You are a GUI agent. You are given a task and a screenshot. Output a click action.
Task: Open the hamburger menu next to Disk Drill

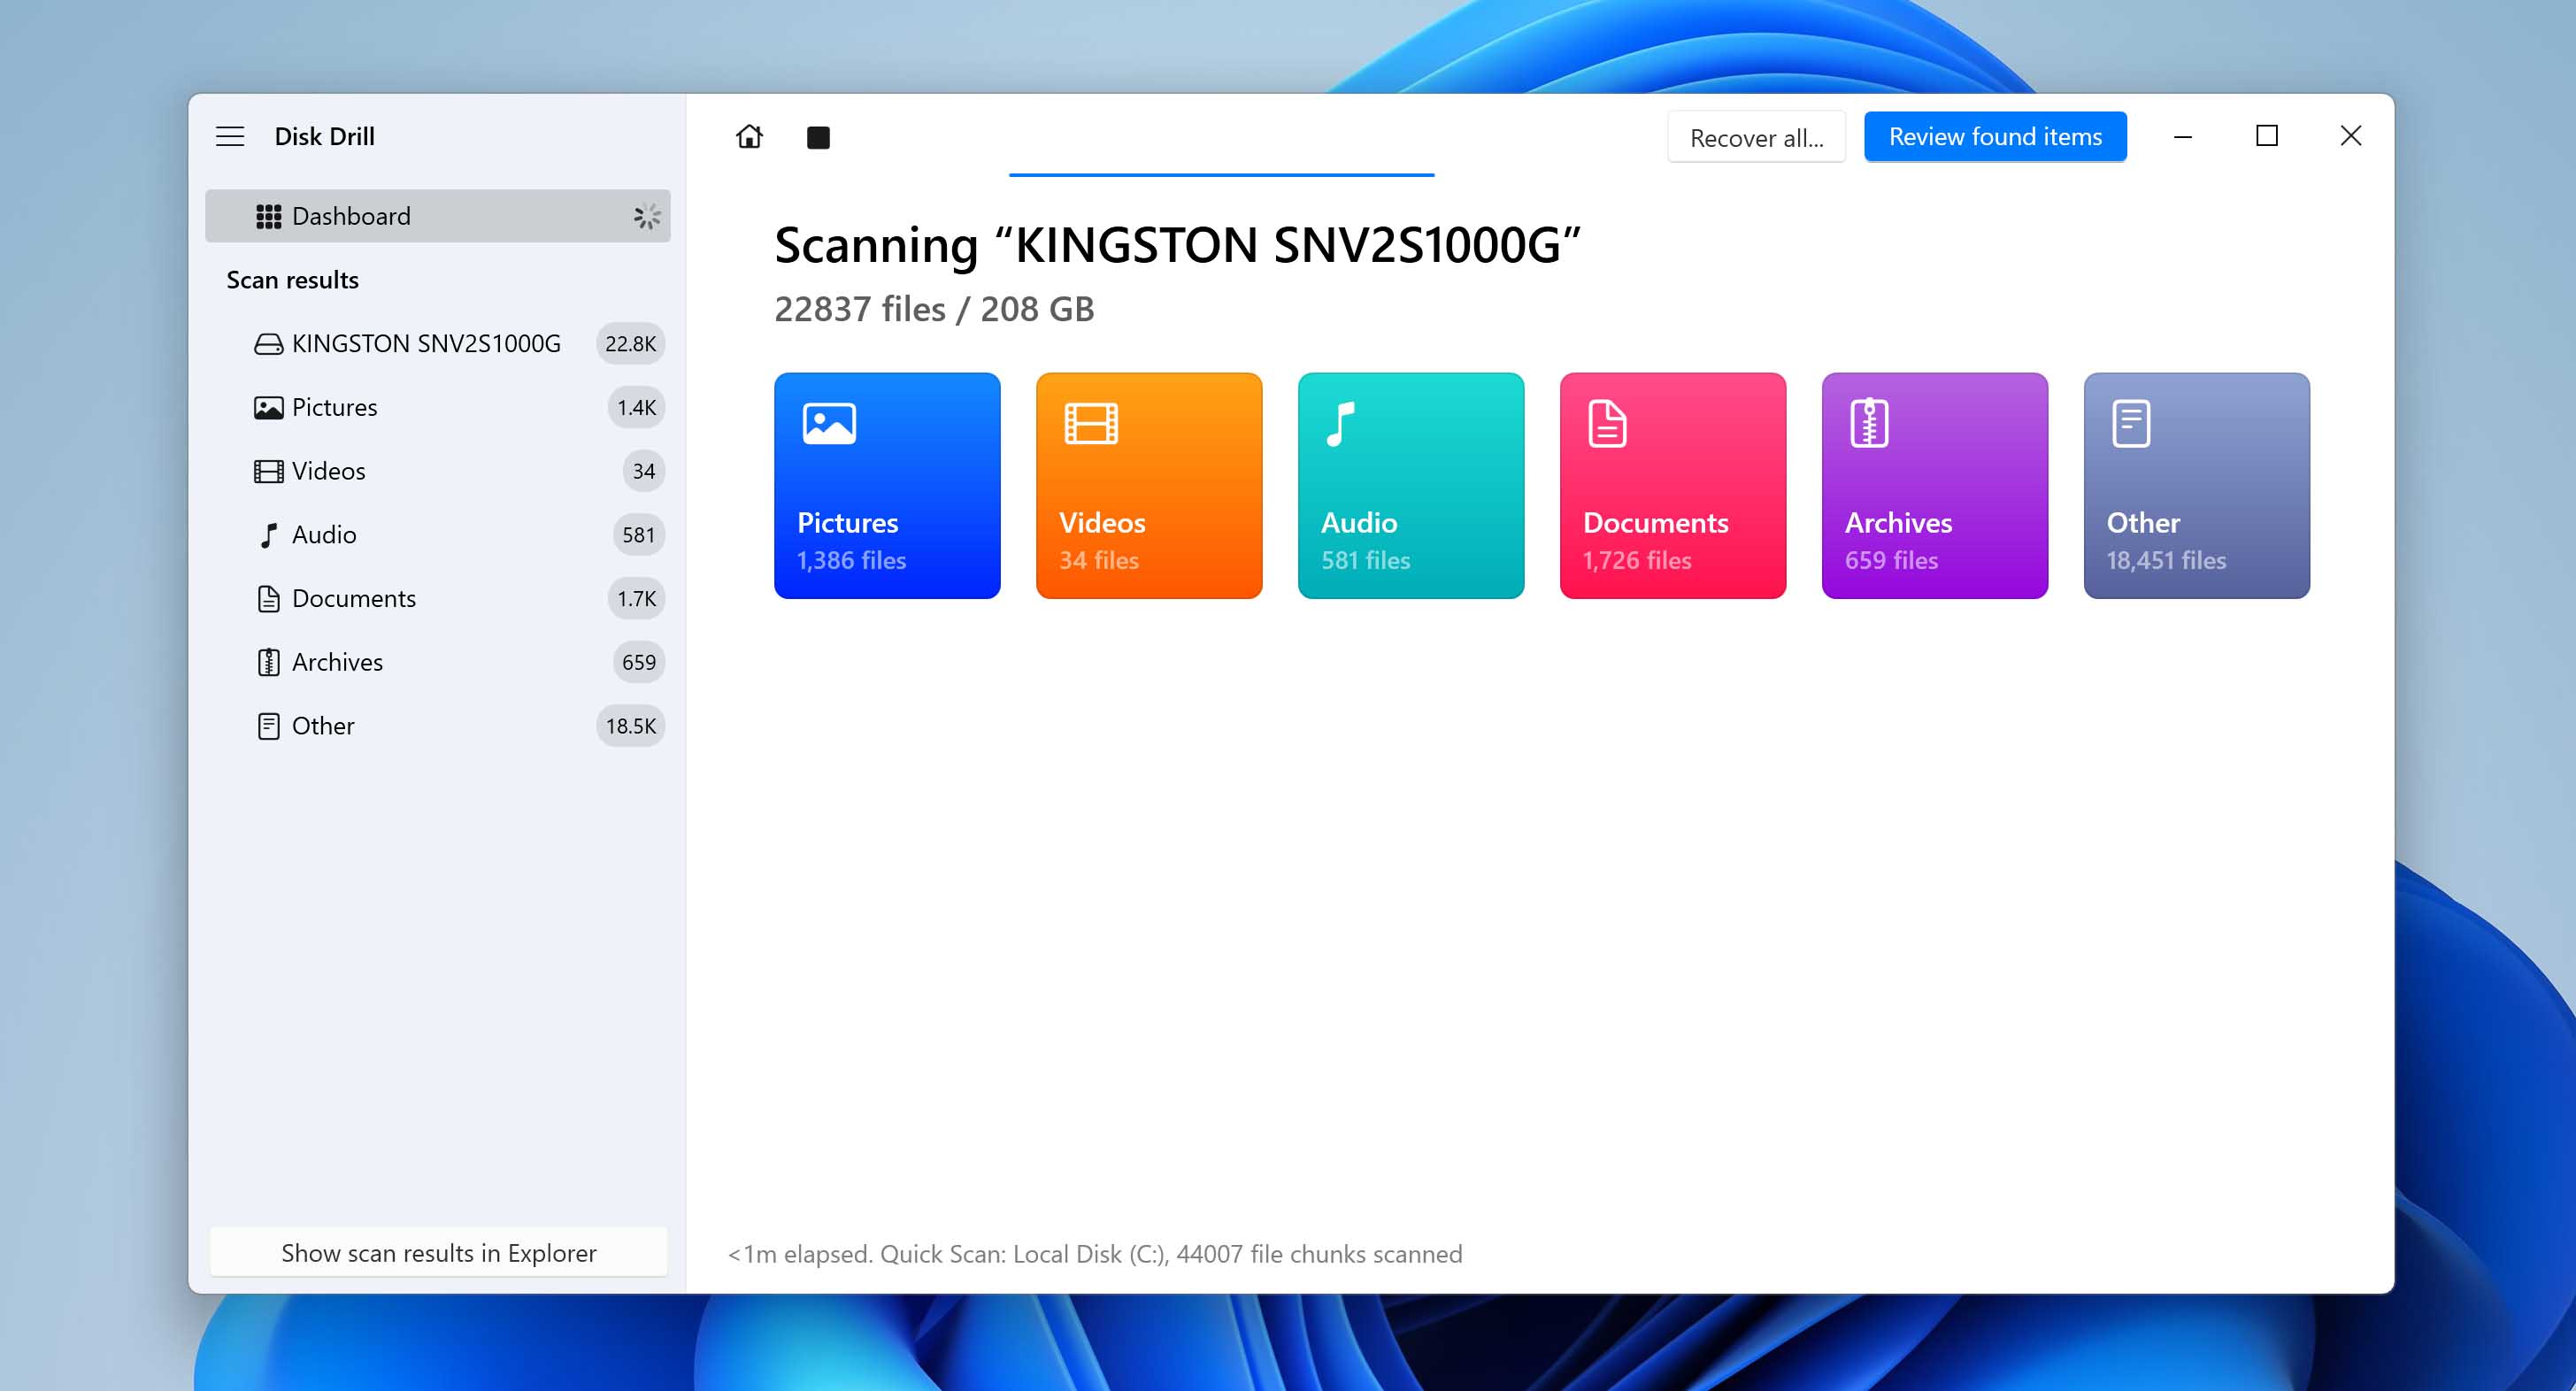230,137
